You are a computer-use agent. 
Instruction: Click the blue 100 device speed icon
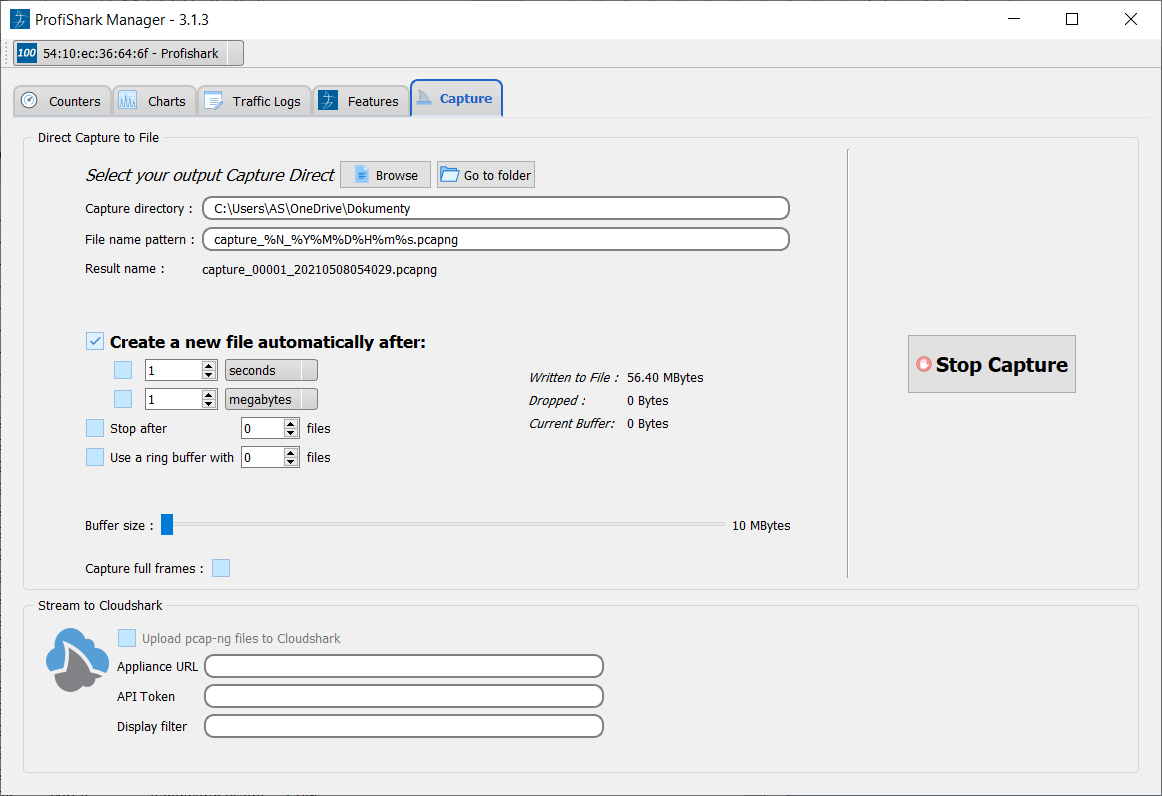(x=27, y=53)
